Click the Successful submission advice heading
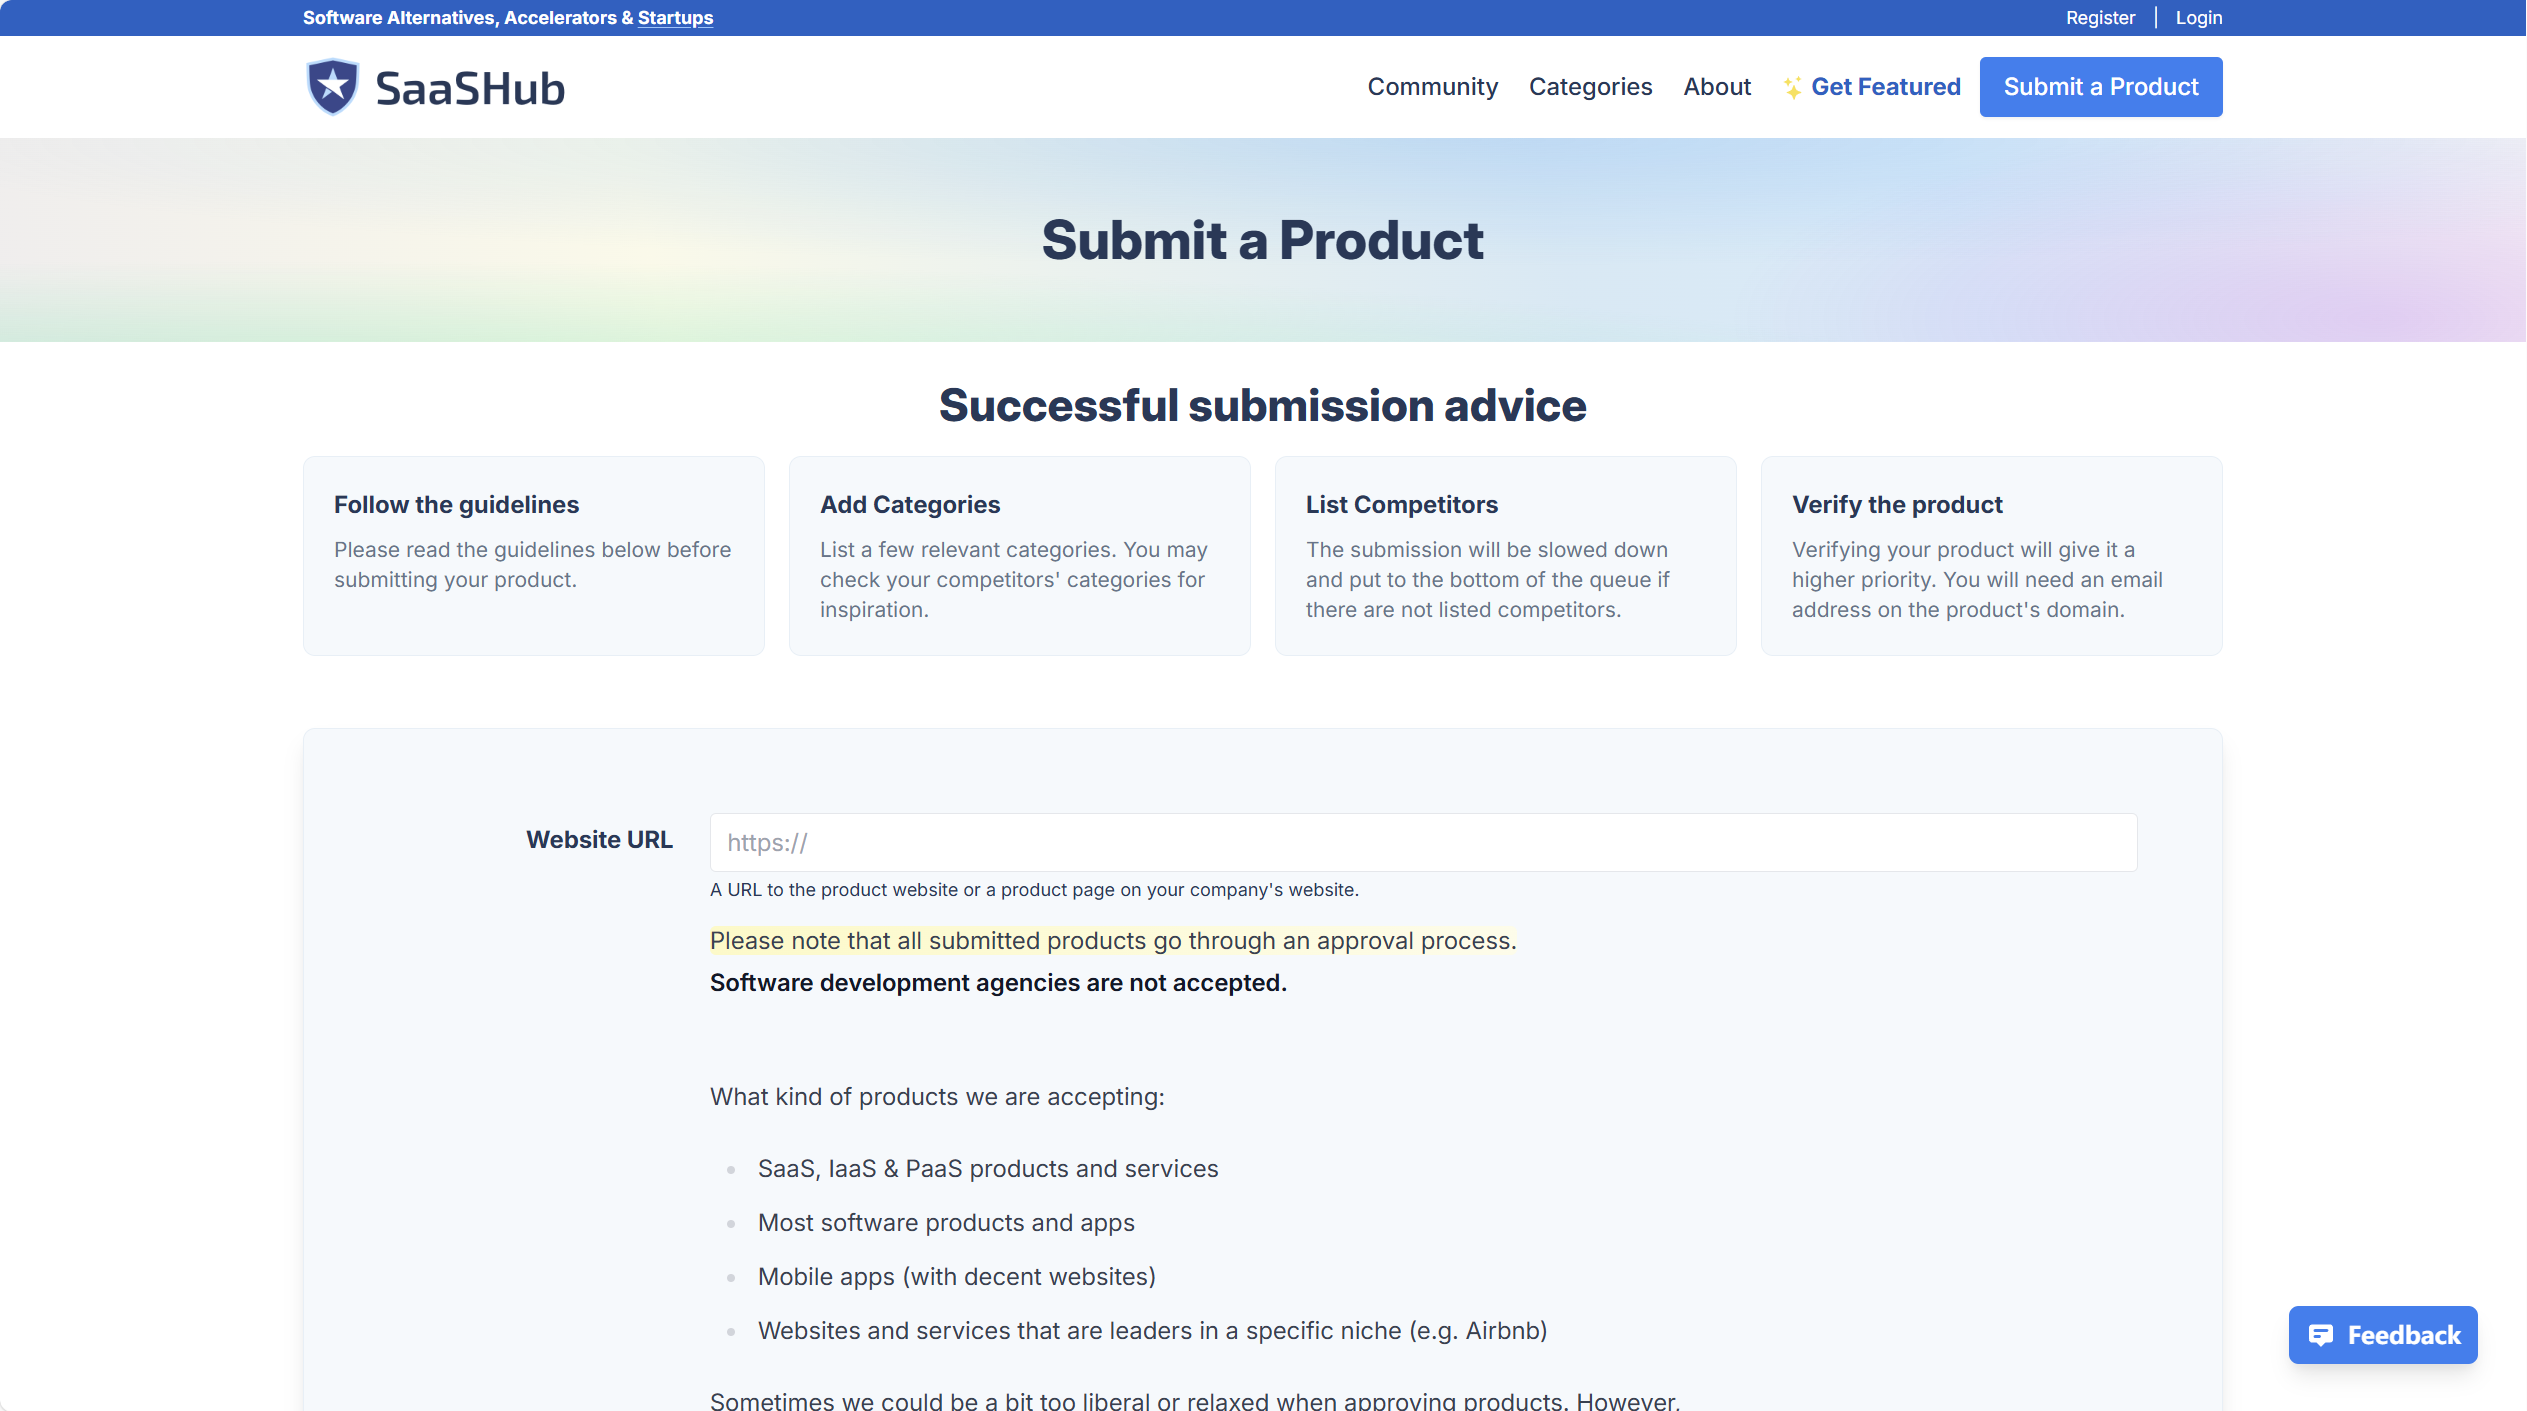This screenshot has height=1411, width=2527. [1262, 405]
